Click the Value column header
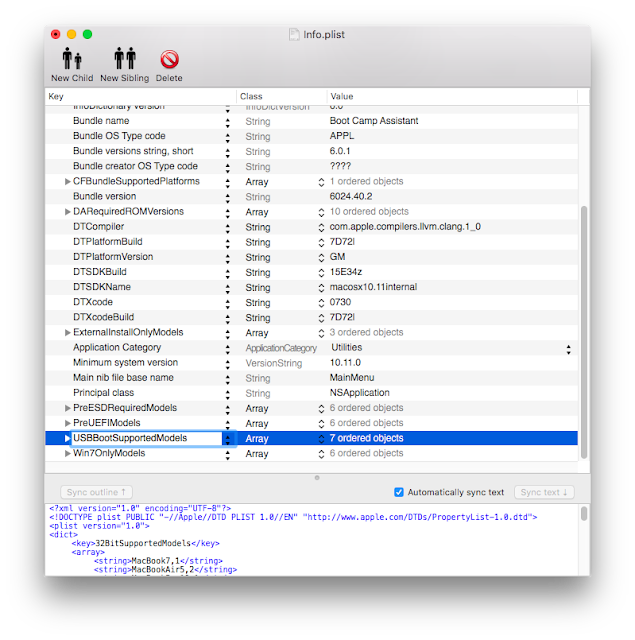The width and height of the screenshot is (635, 640). 452,96
